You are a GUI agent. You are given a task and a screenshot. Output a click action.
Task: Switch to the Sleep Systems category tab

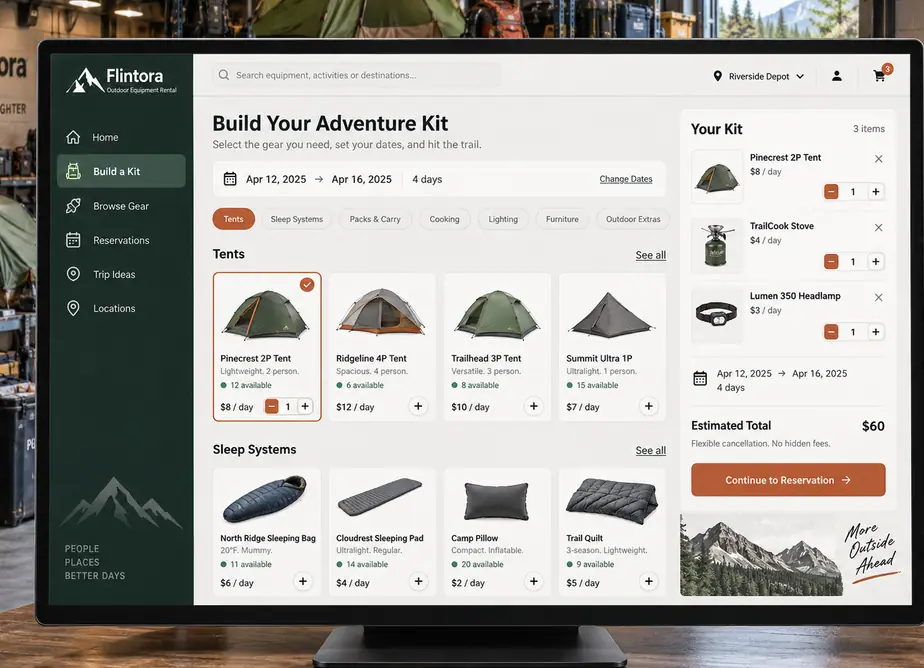[x=296, y=219]
